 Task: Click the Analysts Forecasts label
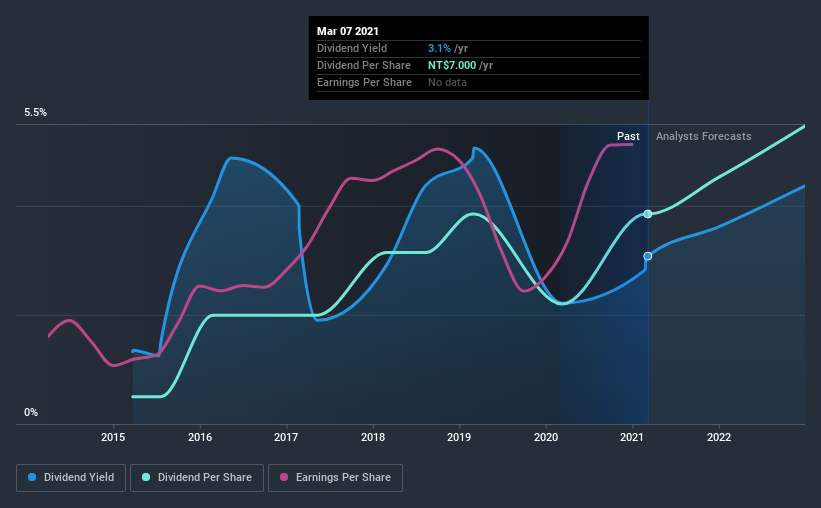click(x=704, y=136)
